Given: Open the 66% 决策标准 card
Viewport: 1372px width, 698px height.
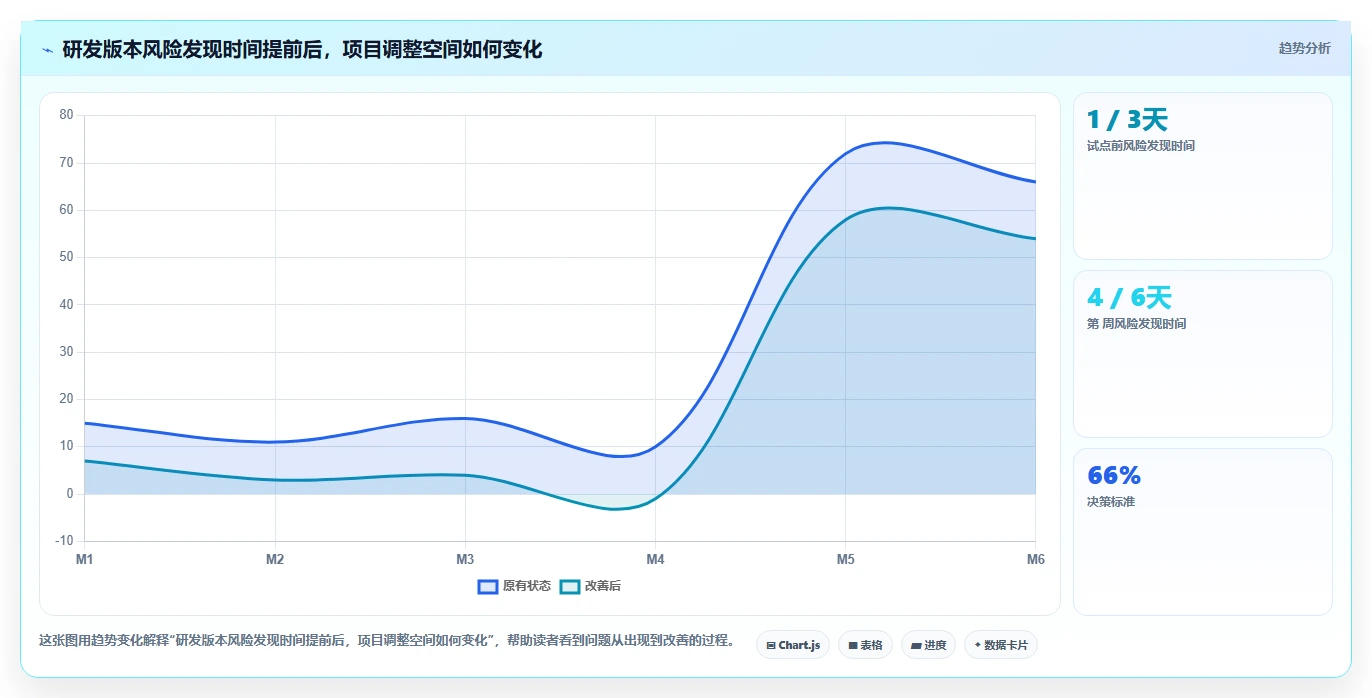Looking at the screenshot, I should (x=1202, y=532).
